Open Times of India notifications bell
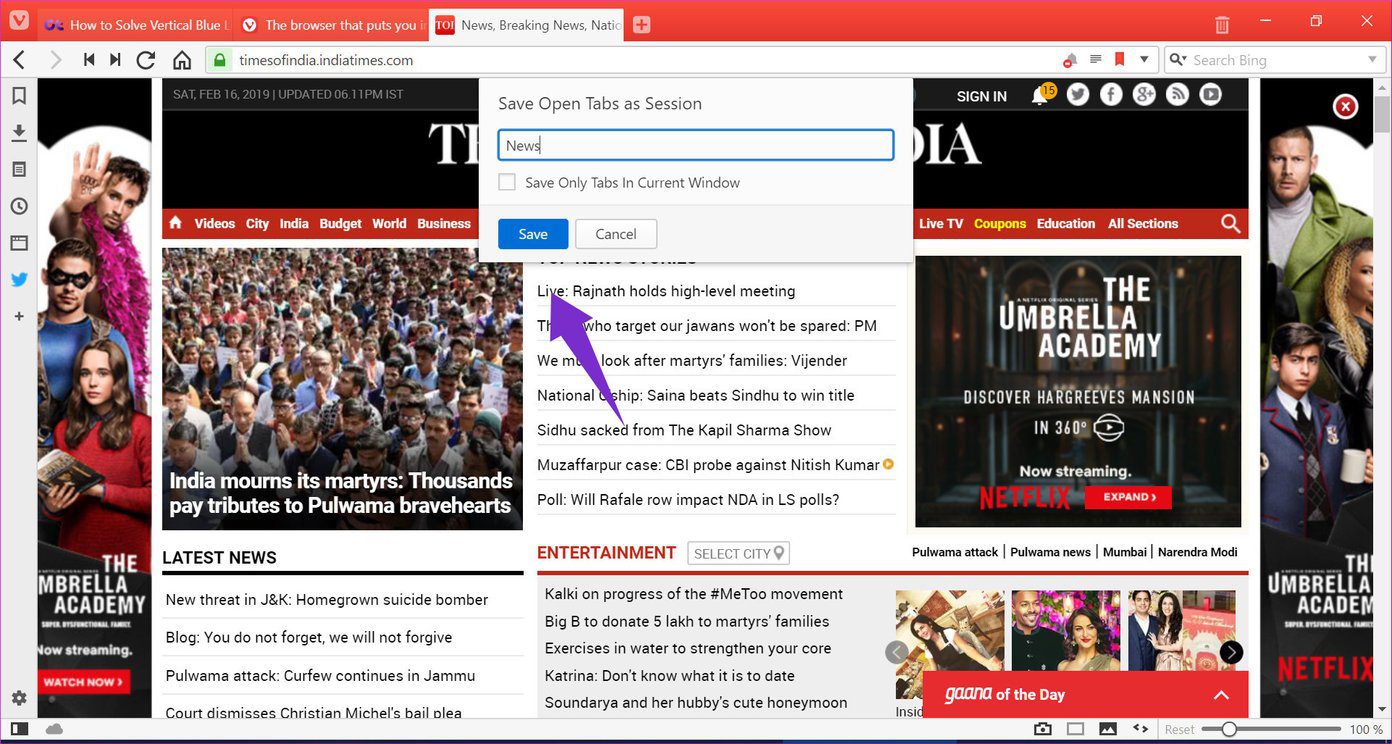Image resolution: width=1392 pixels, height=744 pixels. [1040, 96]
